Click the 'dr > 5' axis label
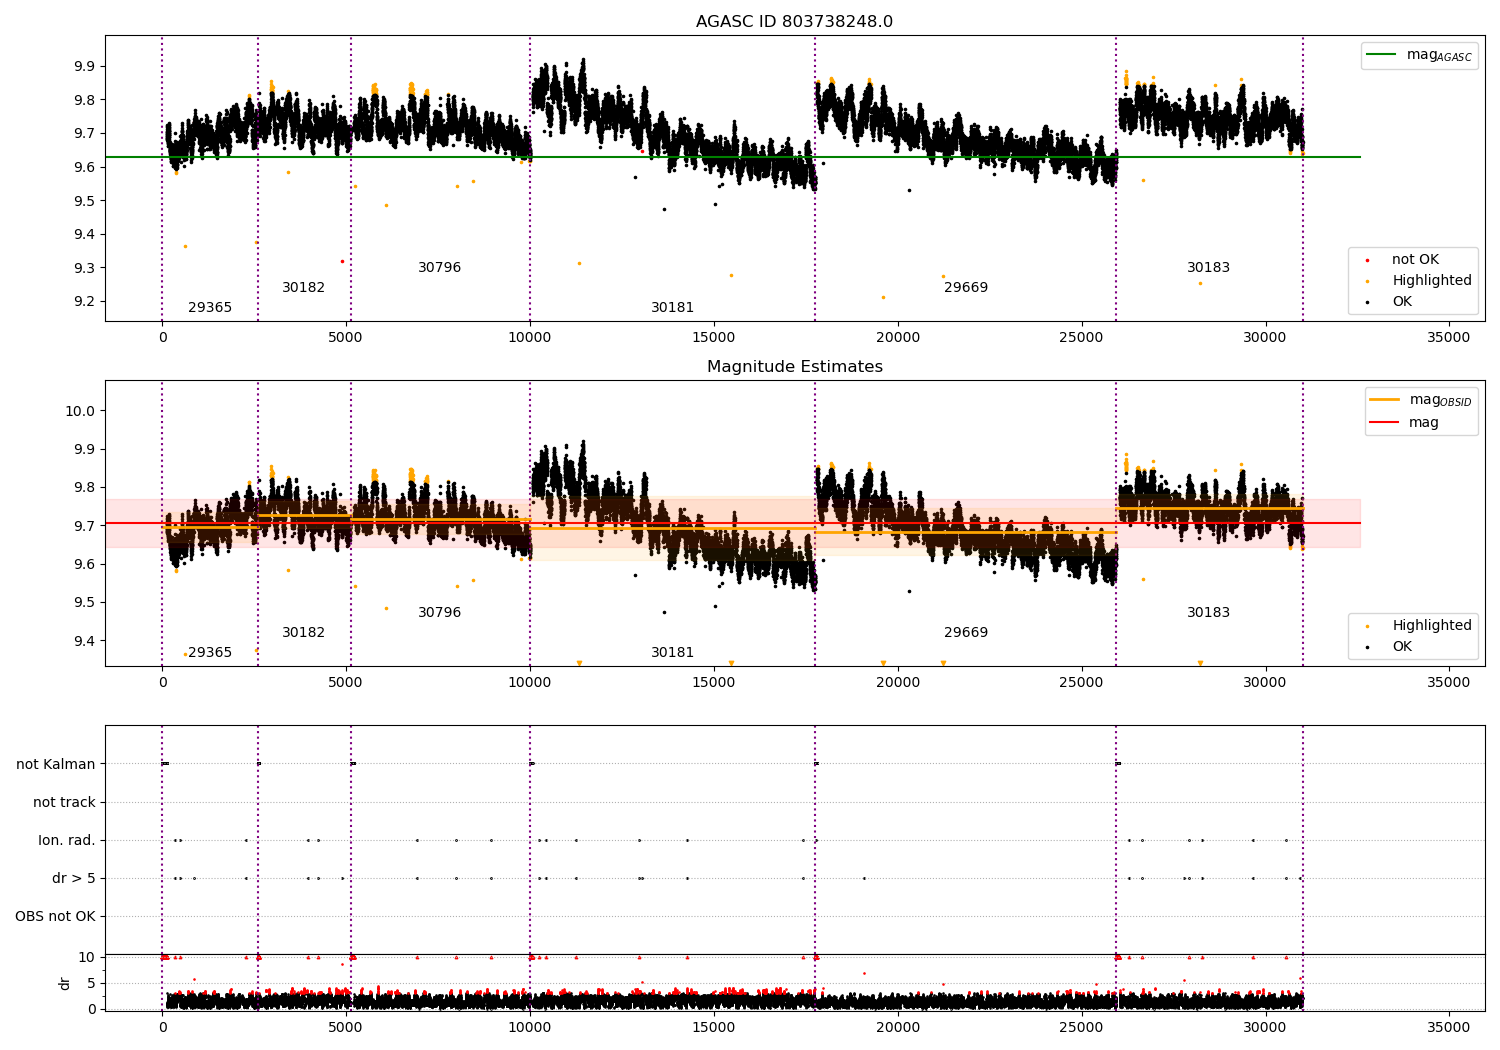 [x=74, y=879]
